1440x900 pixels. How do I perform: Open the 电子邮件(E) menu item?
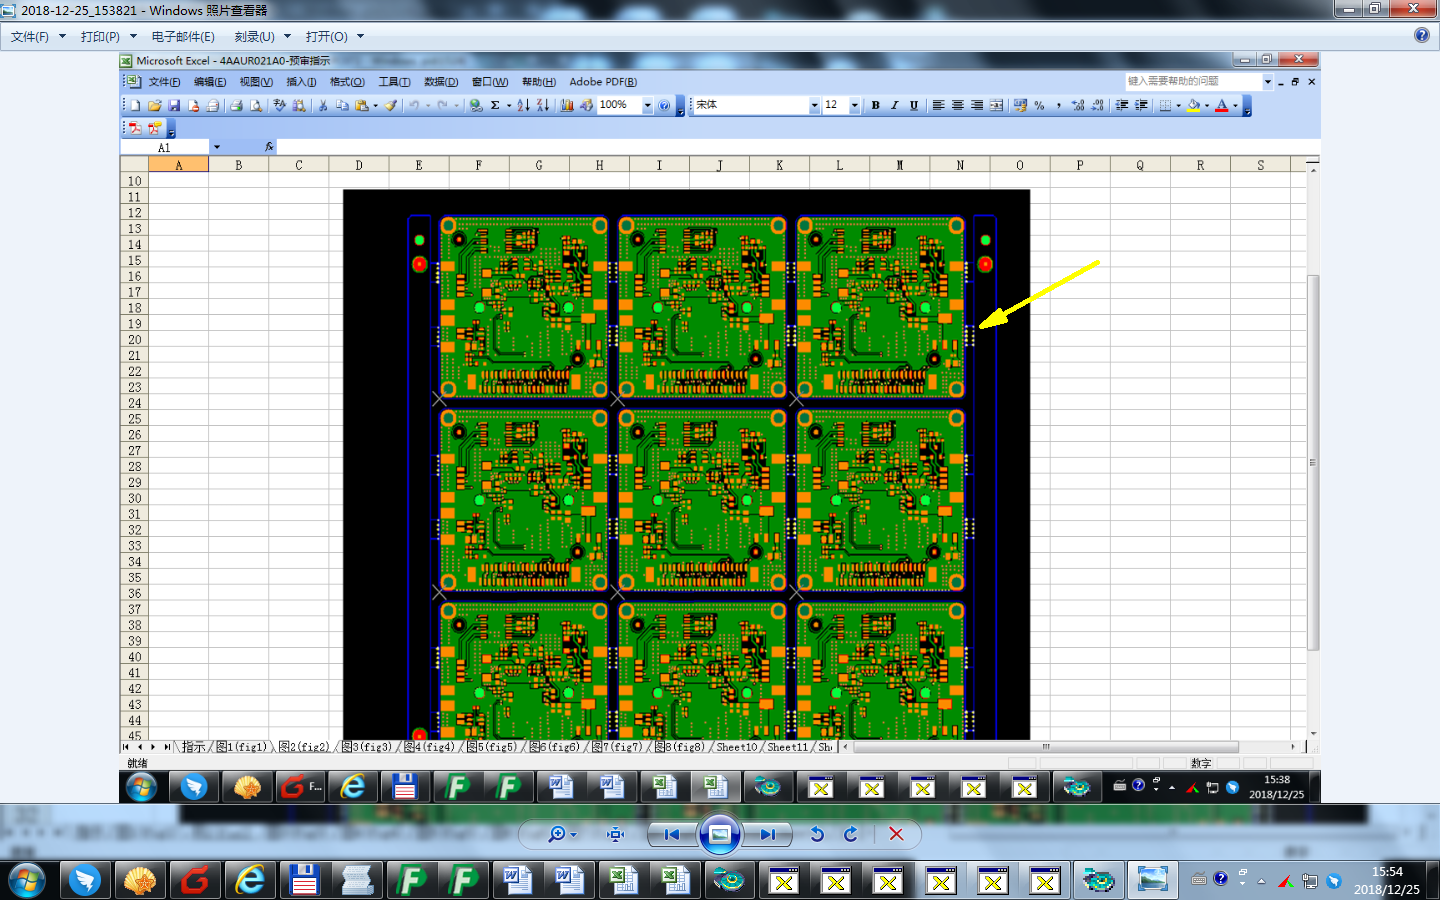[183, 36]
